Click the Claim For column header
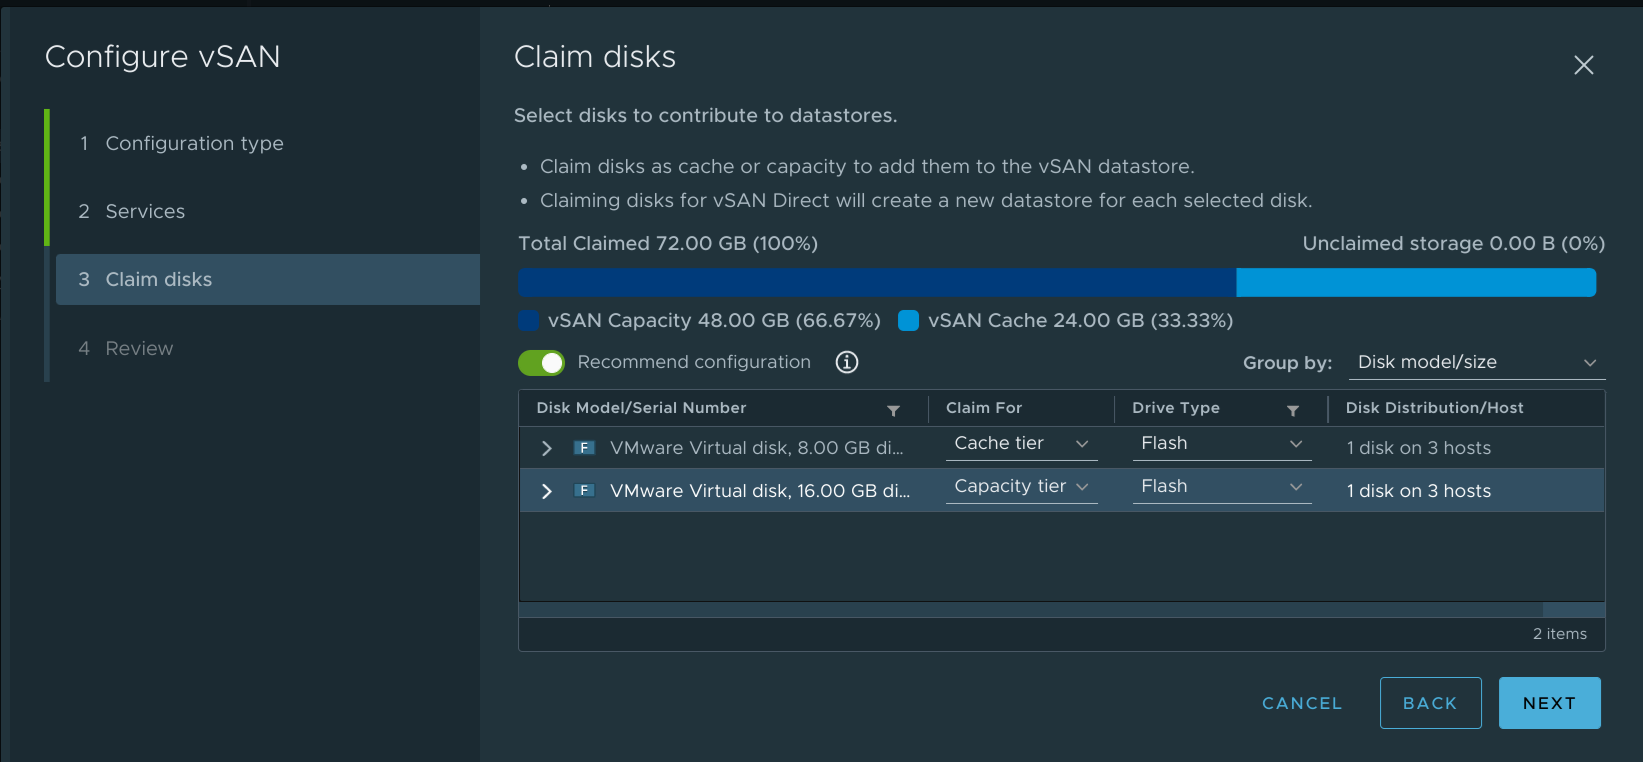This screenshot has height=762, width=1643. (984, 408)
